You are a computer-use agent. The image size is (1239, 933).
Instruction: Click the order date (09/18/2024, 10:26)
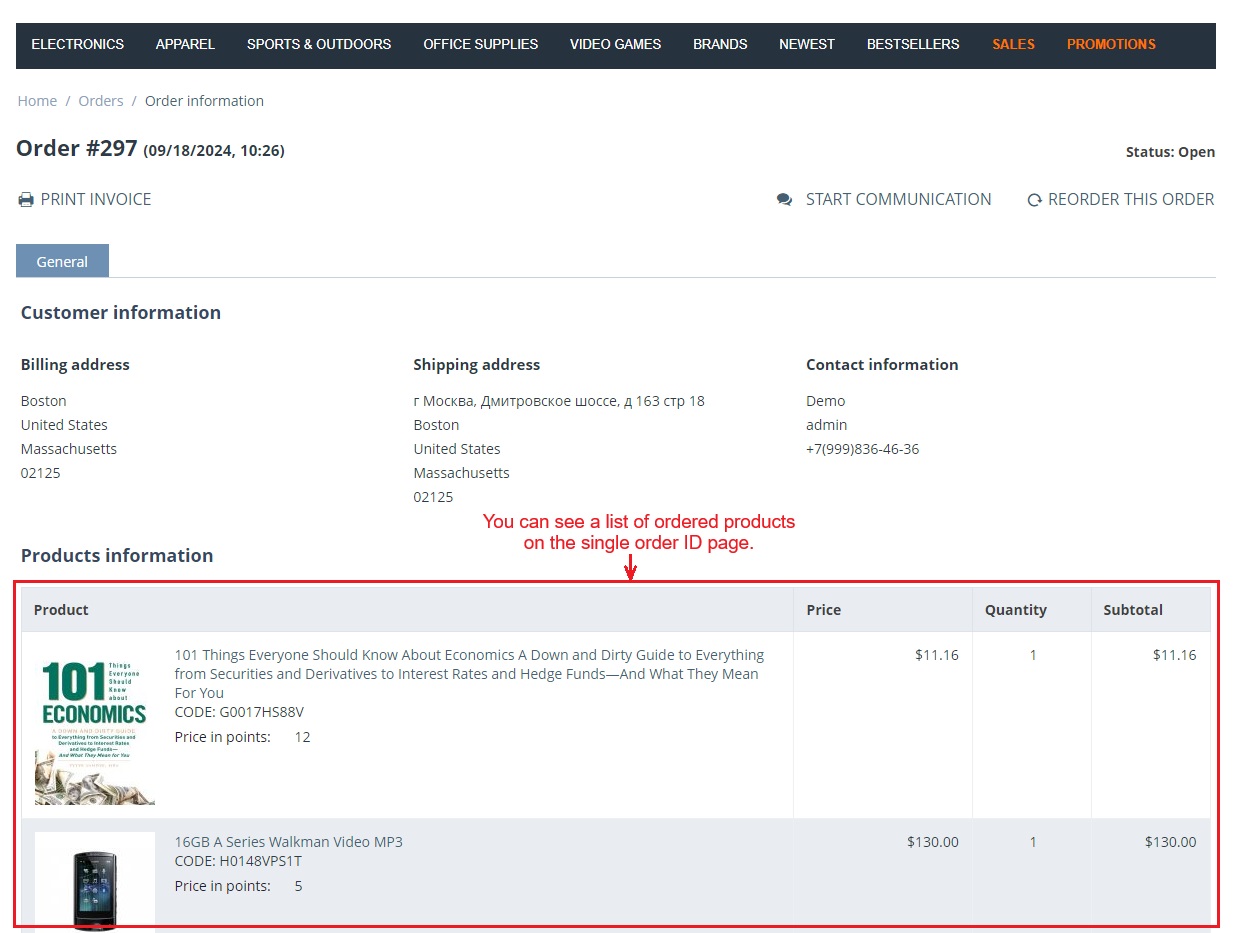[x=214, y=151]
